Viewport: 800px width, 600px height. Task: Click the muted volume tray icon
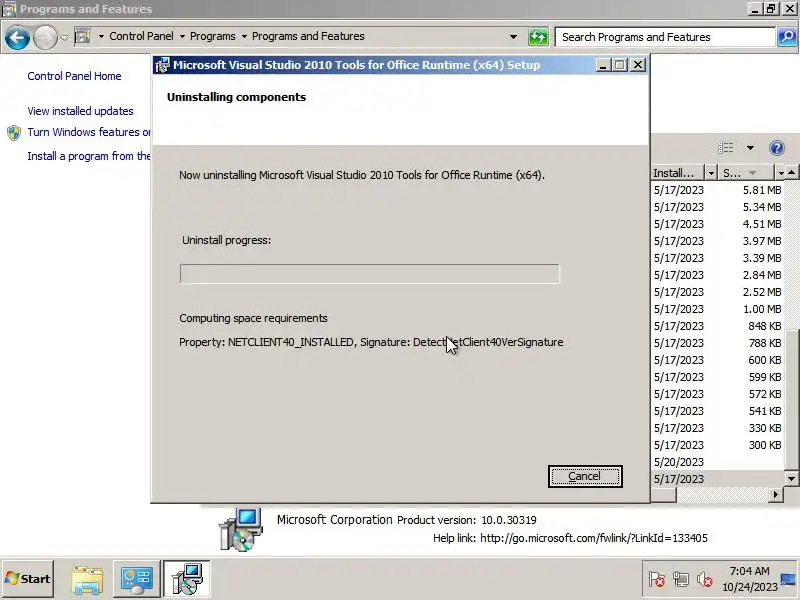pyautogui.click(x=705, y=580)
